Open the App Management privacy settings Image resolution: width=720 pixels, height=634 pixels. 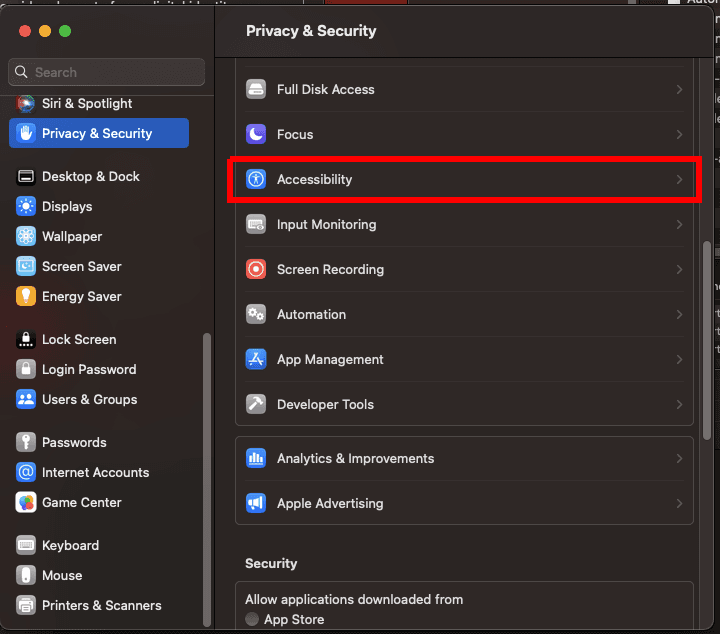tap(464, 359)
